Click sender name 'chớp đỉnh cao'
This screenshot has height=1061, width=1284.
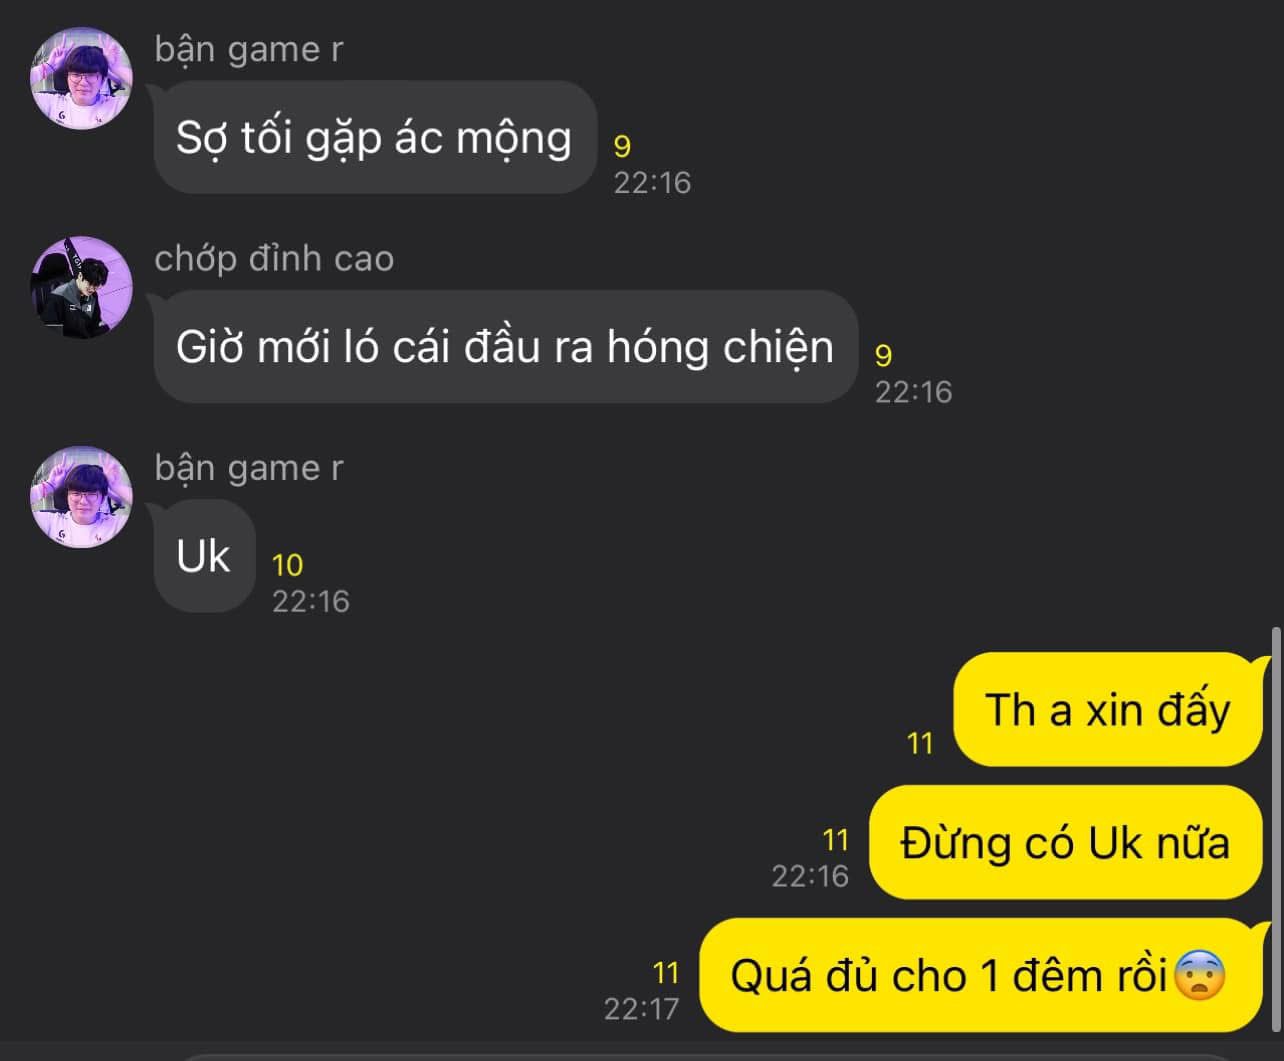coord(274,259)
